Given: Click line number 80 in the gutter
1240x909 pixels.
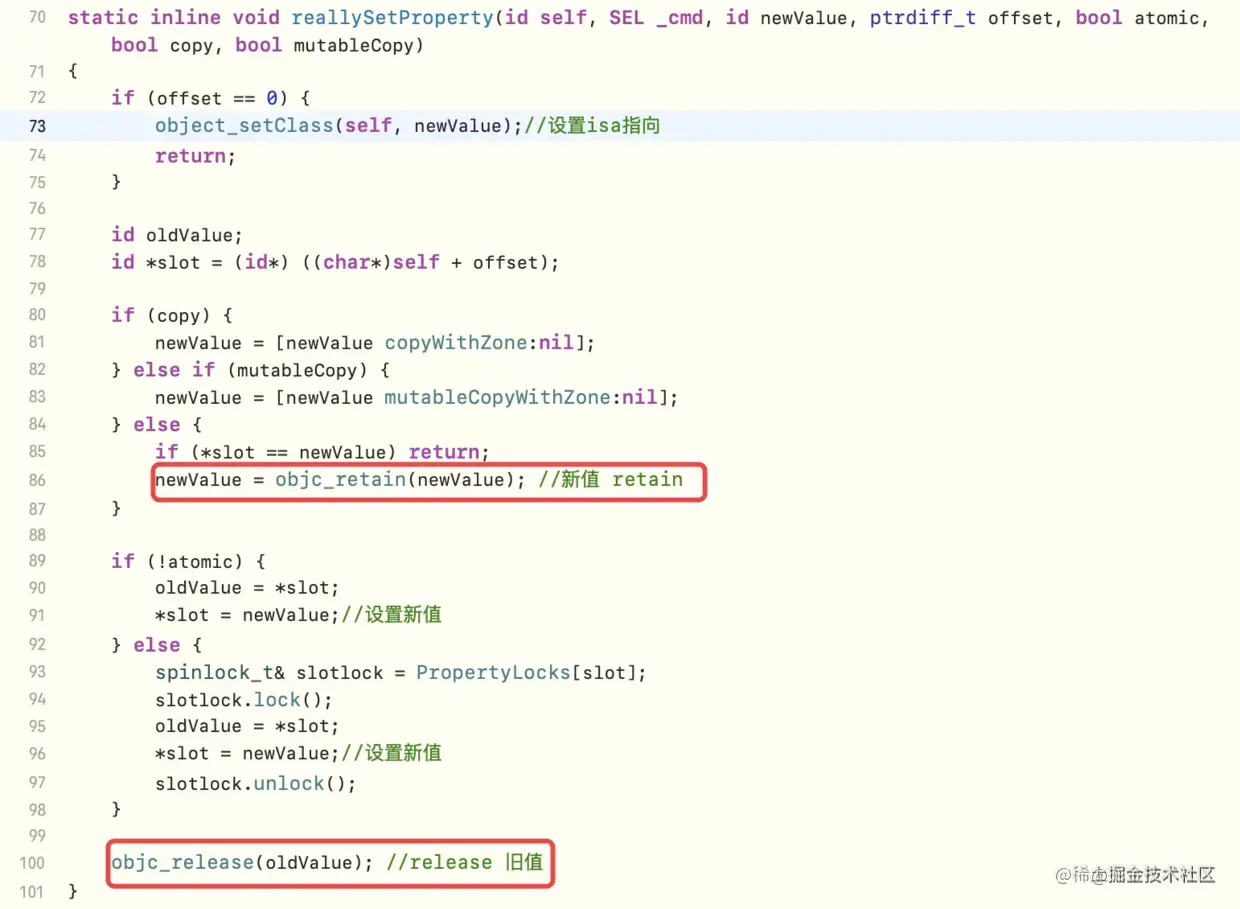Looking at the screenshot, I should coord(37,315).
